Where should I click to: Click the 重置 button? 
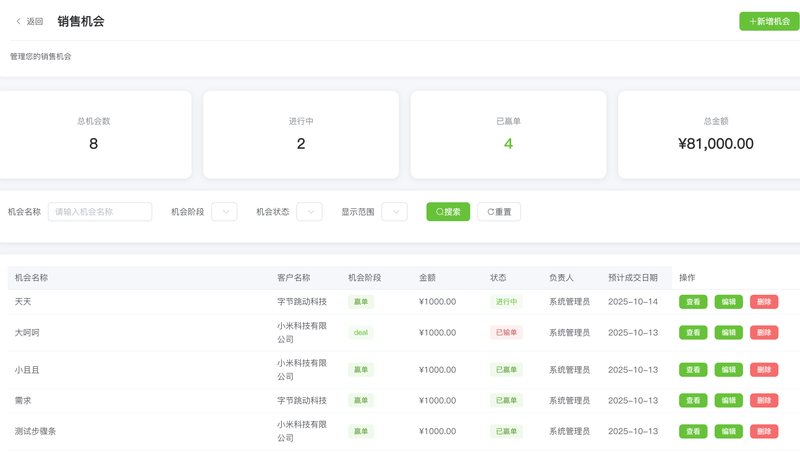coord(499,212)
